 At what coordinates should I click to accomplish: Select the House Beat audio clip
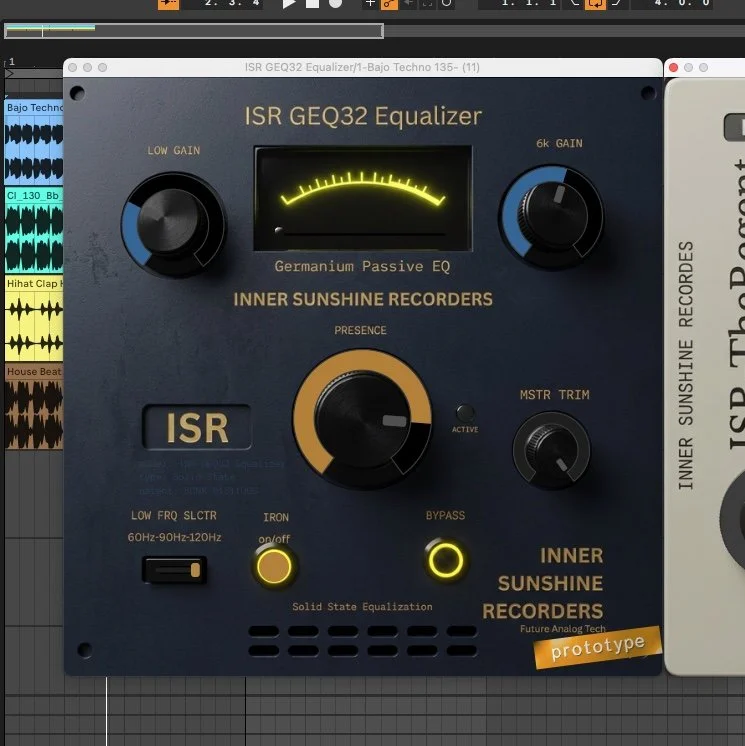34,406
